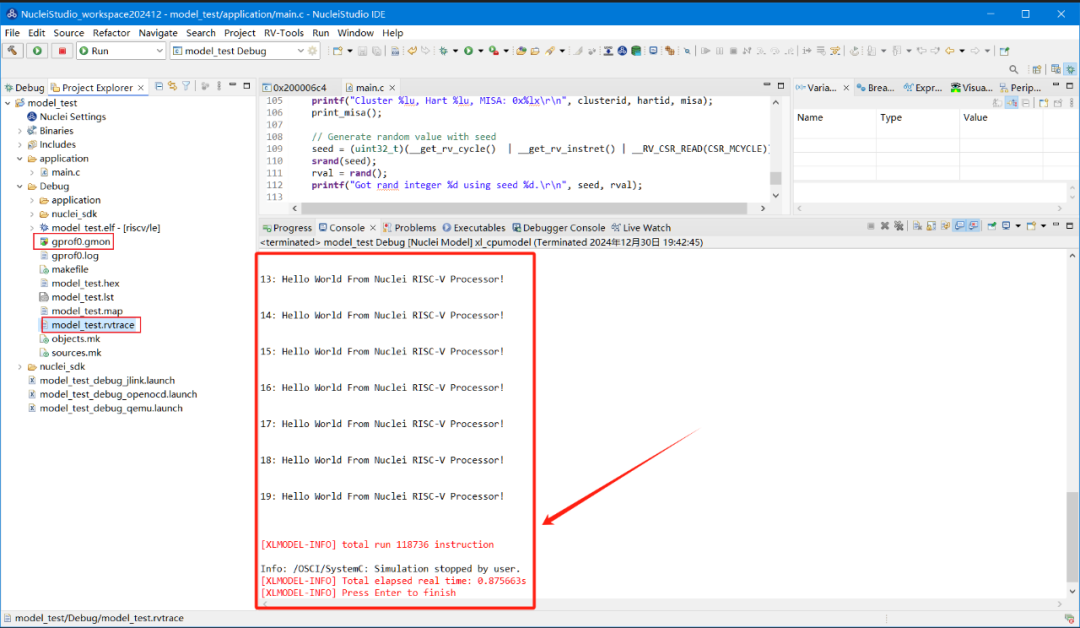1080x628 pixels.
Task: Collapse the application folder under model_test
Action: coord(20,158)
